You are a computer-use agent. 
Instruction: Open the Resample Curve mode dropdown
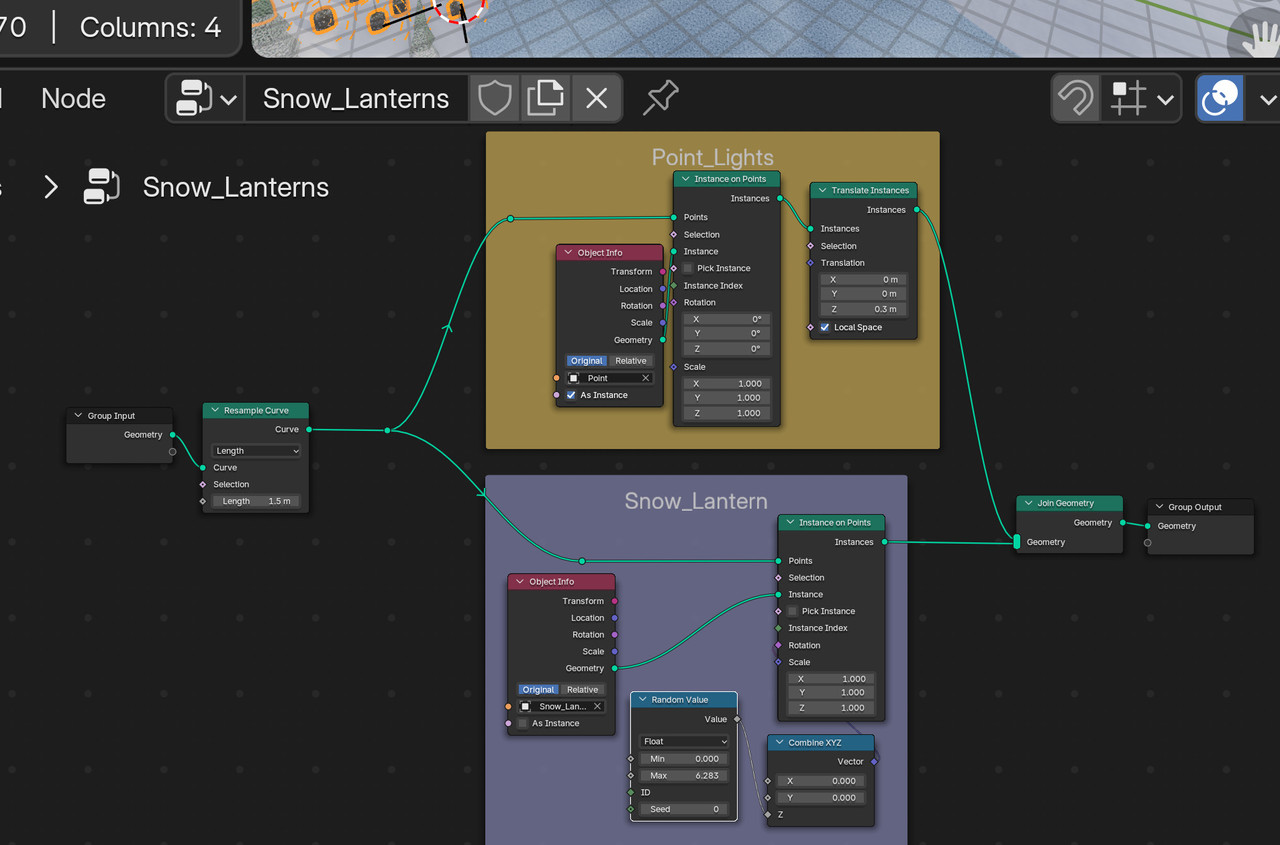[256, 451]
